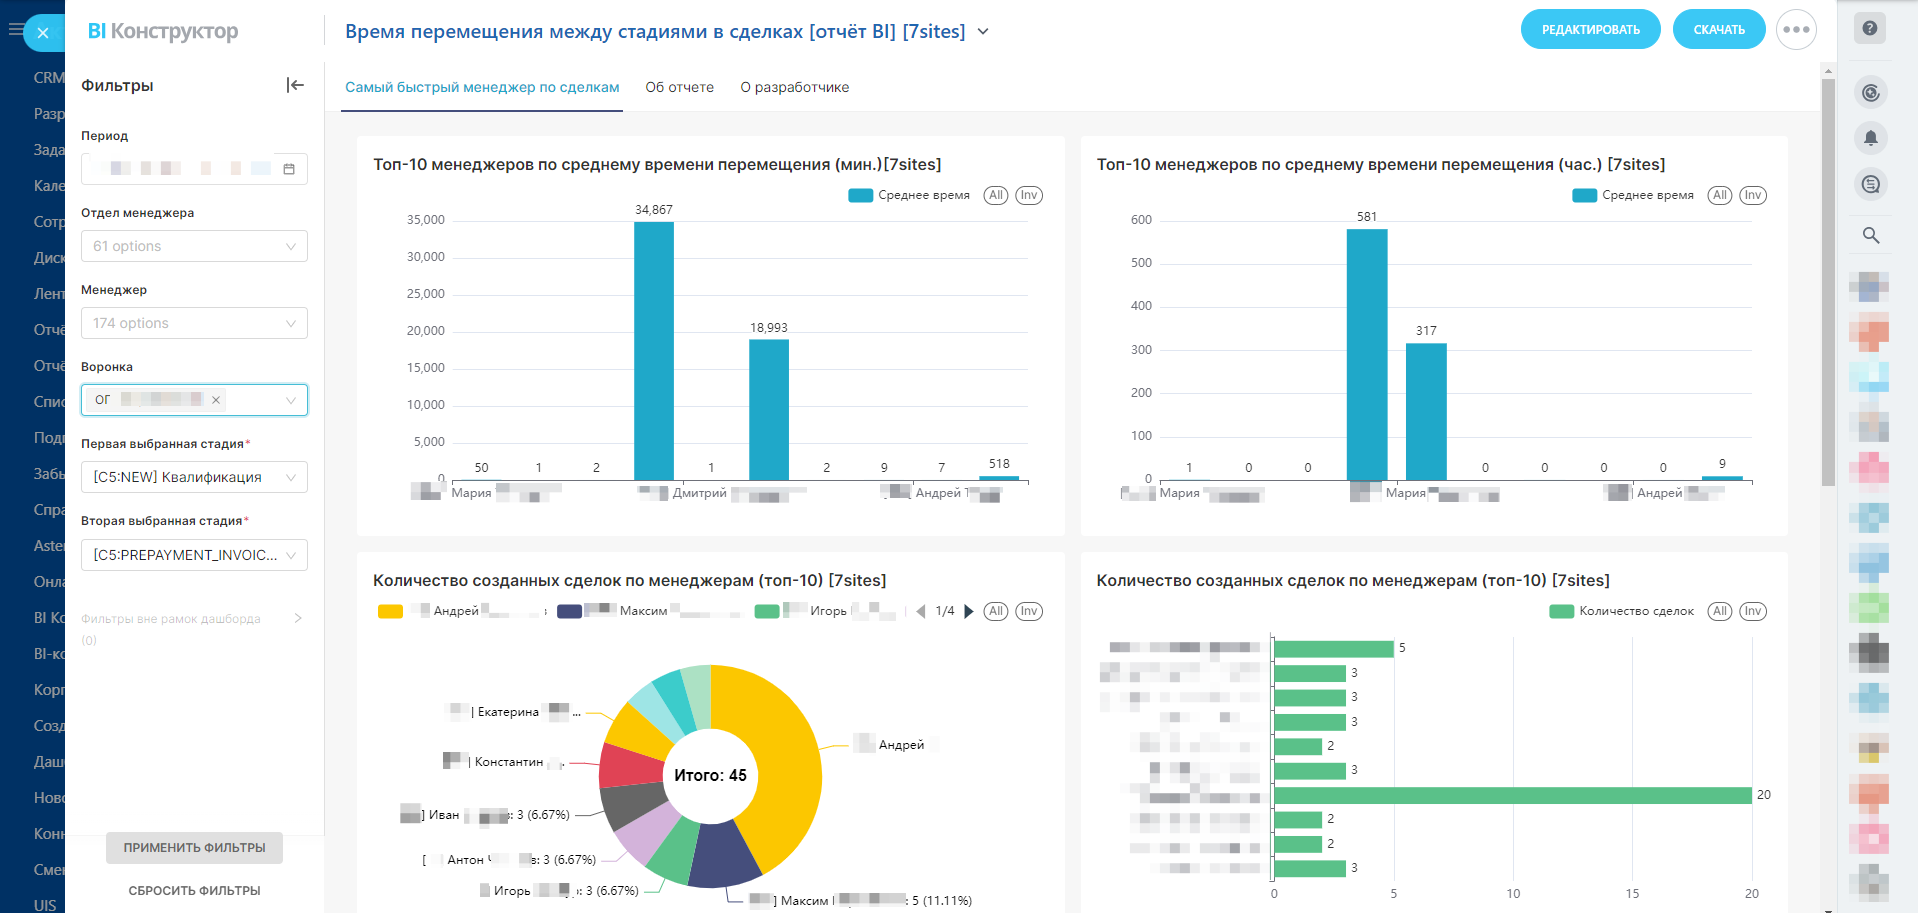Invert legend selection in hours bar chart
This screenshot has width=1918, height=913.
(1752, 195)
